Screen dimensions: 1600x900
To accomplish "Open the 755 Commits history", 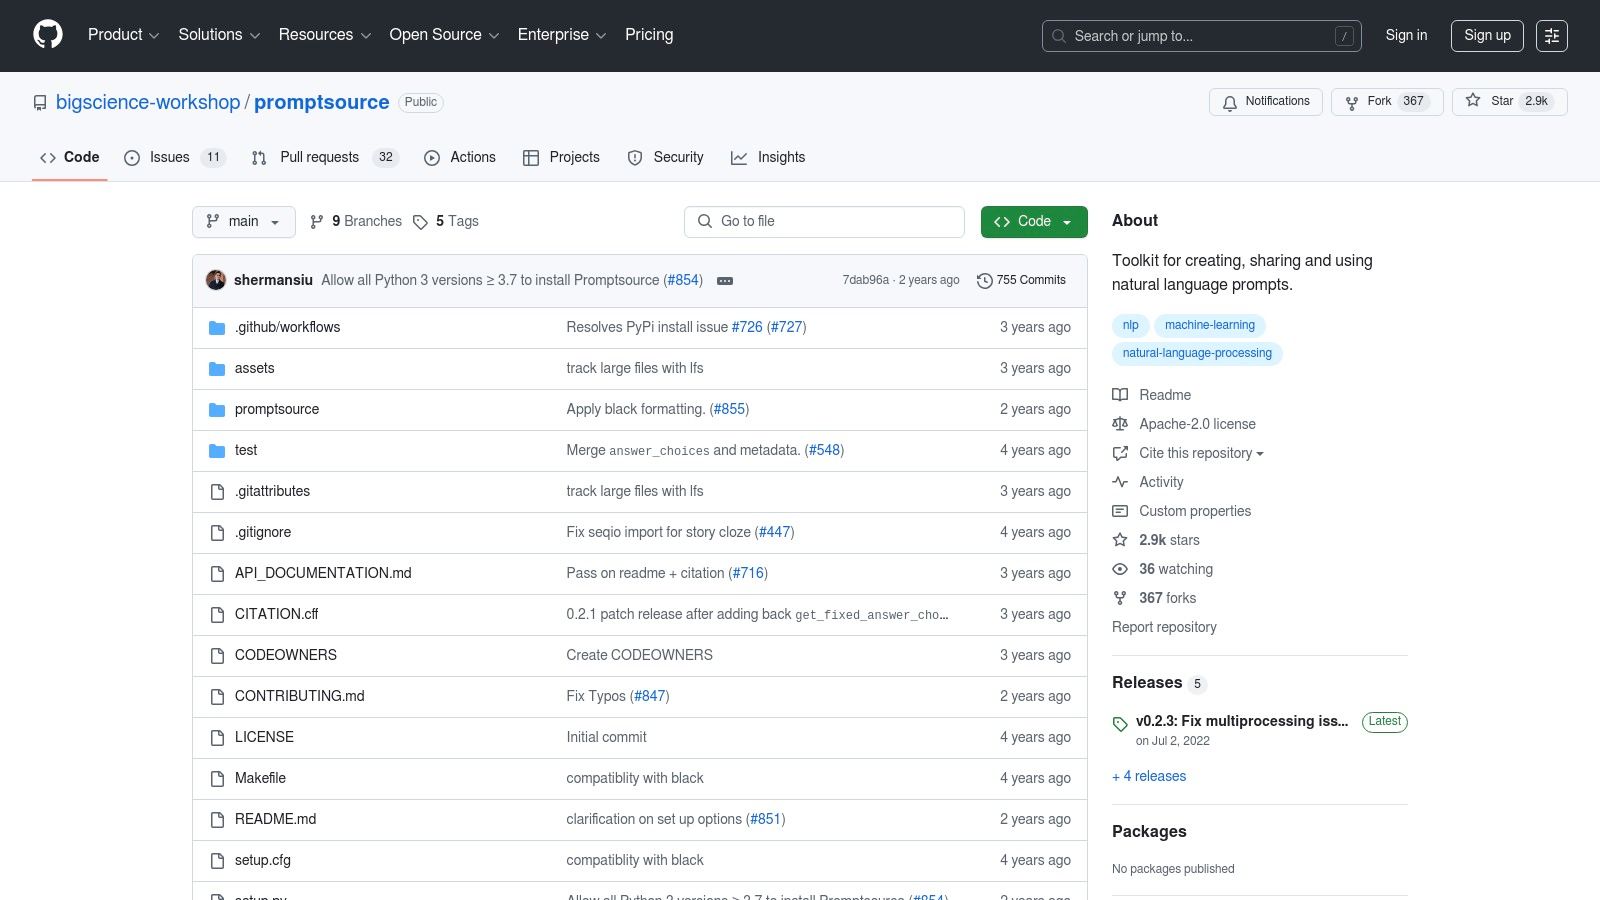I will (1021, 281).
